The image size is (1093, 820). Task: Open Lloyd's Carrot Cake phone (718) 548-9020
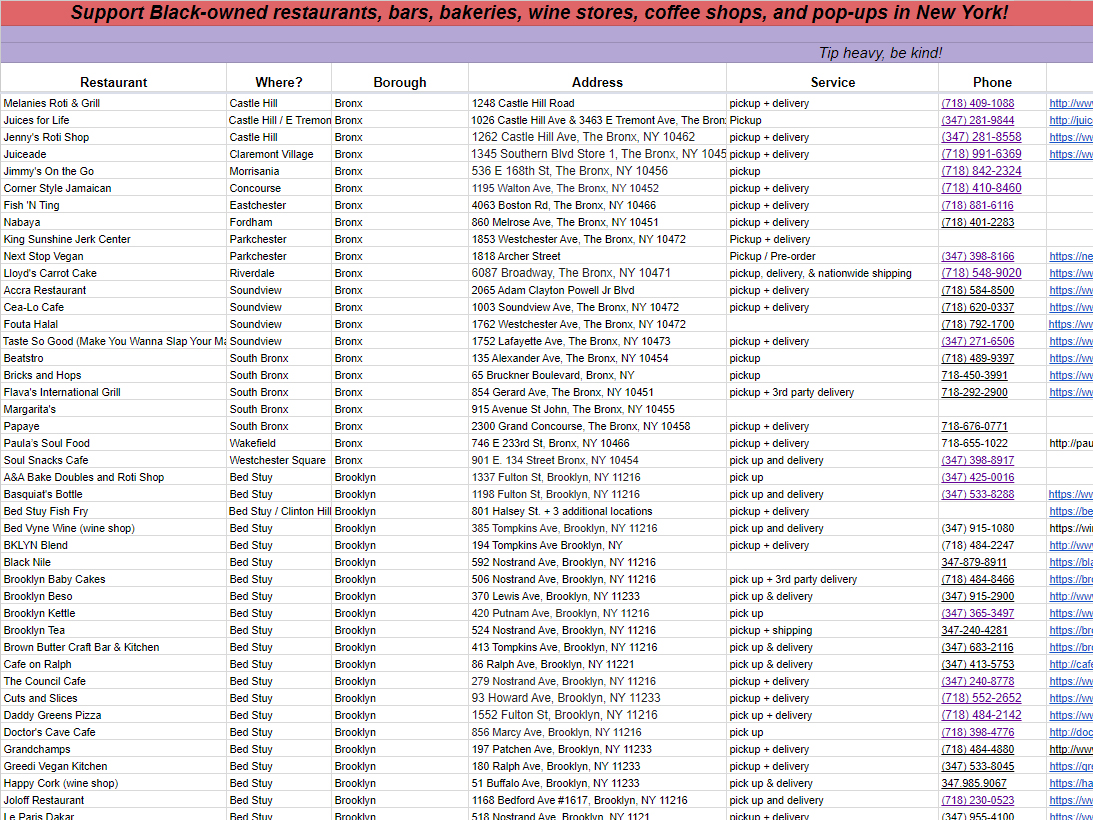(x=981, y=273)
